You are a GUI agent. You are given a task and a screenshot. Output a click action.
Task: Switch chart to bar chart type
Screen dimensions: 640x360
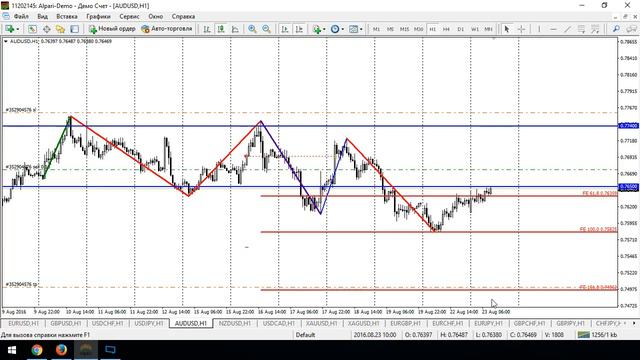click(207, 29)
